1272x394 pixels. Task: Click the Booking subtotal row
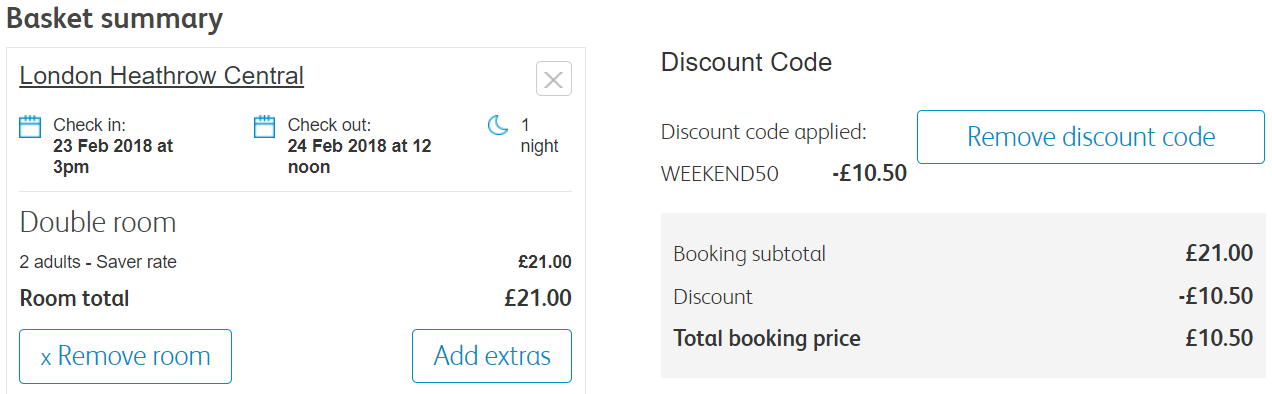[x=963, y=253]
